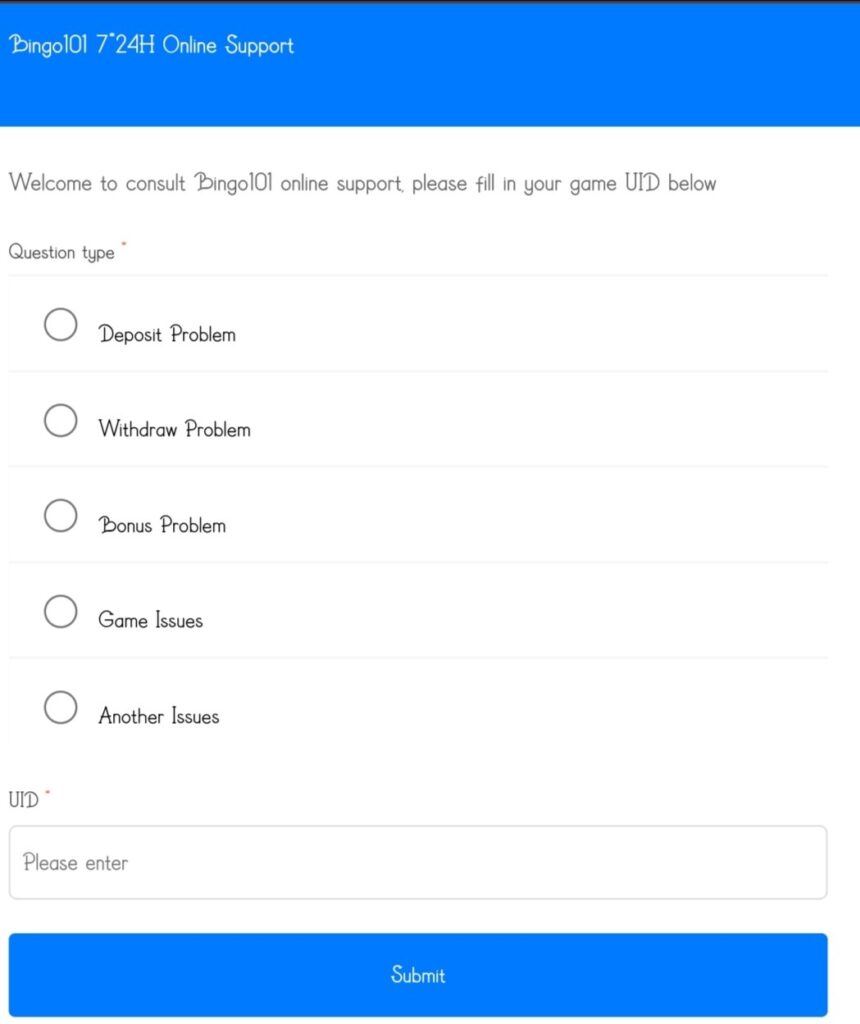The image size is (860, 1024).
Task: Click the red asterisk beside Question type
Action: click(124, 244)
